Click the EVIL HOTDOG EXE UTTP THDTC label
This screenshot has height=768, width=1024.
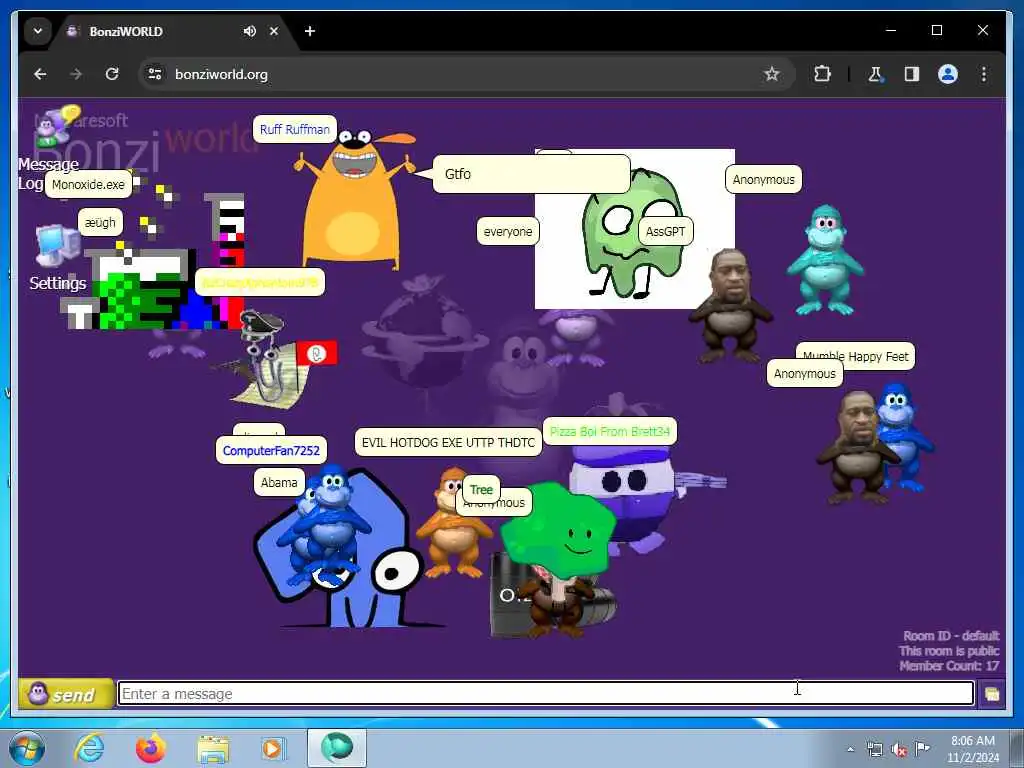tap(448, 442)
